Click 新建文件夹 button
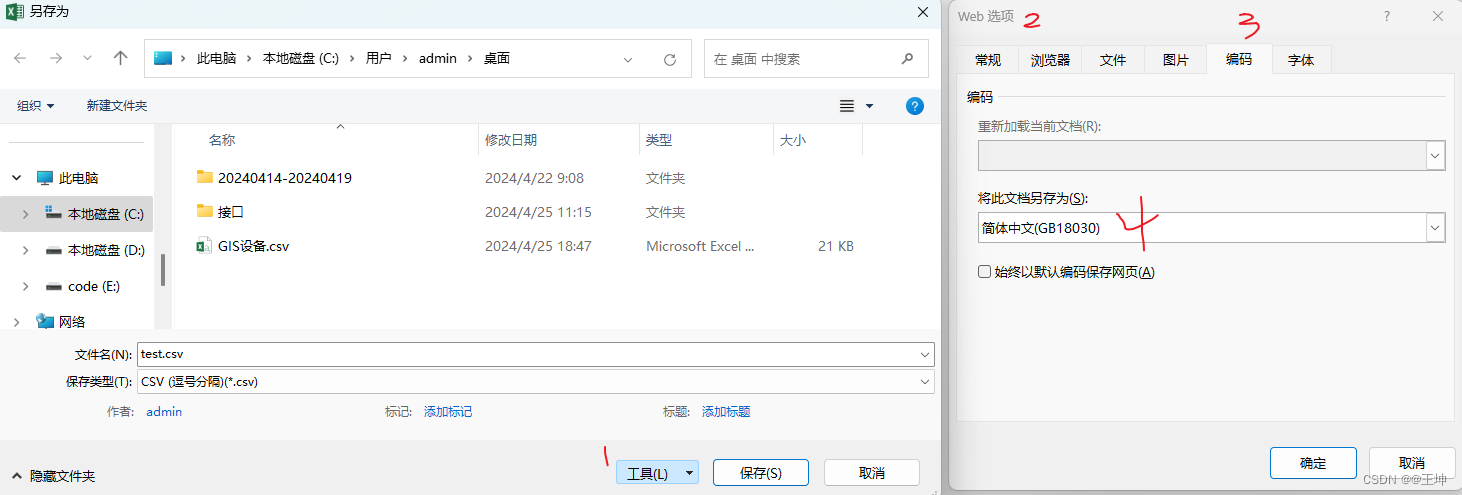 point(117,105)
